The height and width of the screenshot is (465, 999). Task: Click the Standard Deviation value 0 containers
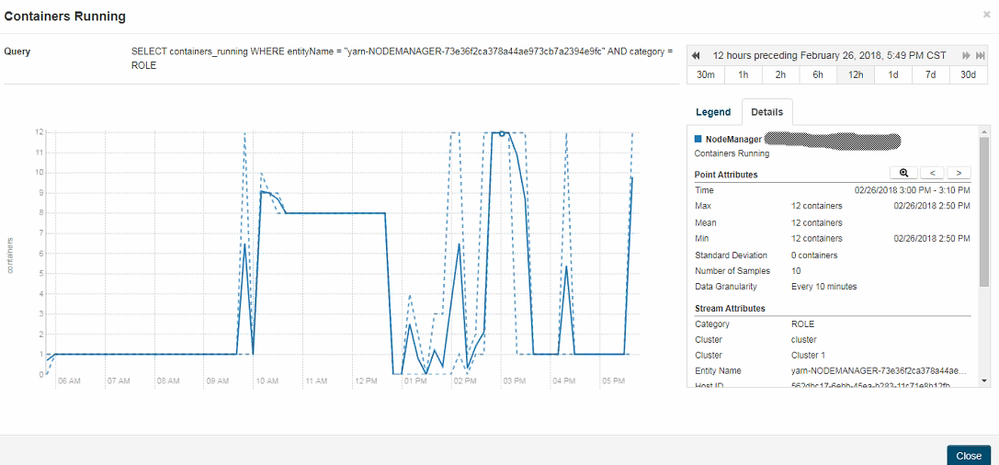click(x=814, y=255)
